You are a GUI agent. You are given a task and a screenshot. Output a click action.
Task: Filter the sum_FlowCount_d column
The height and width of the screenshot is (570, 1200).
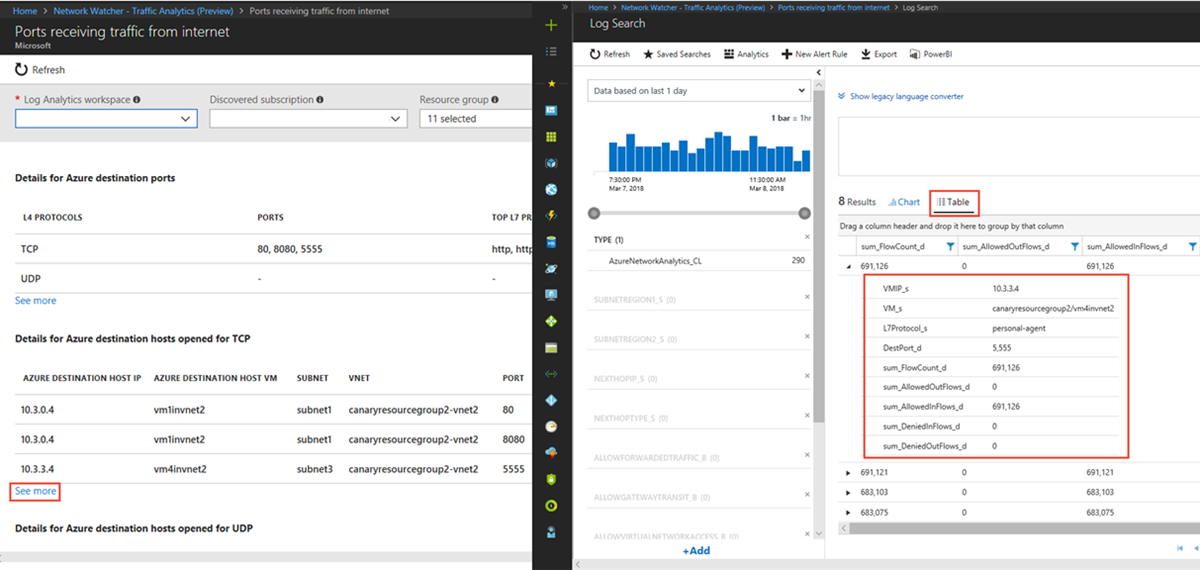click(949, 246)
